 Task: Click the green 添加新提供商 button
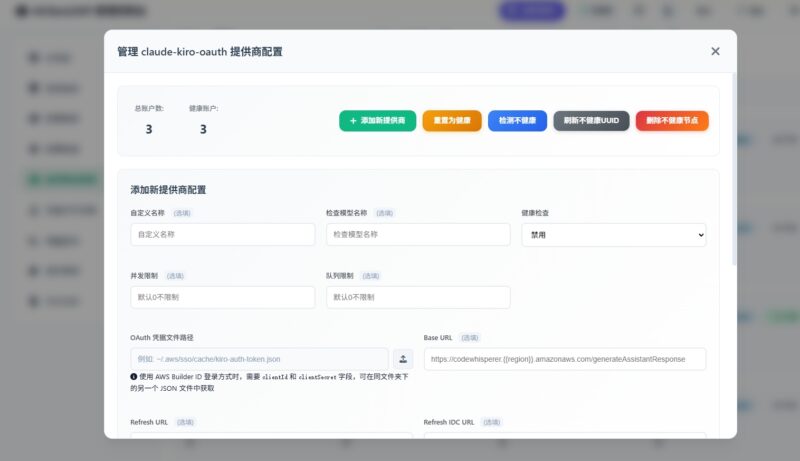[378, 120]
